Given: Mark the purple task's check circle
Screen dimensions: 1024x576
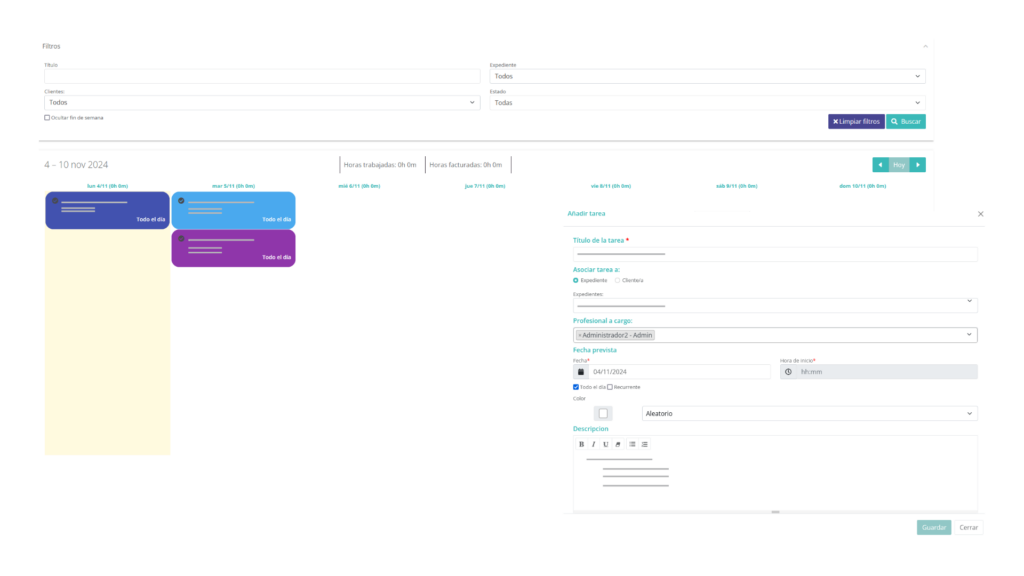Looking at the screenshot, I should click(181, 239).
